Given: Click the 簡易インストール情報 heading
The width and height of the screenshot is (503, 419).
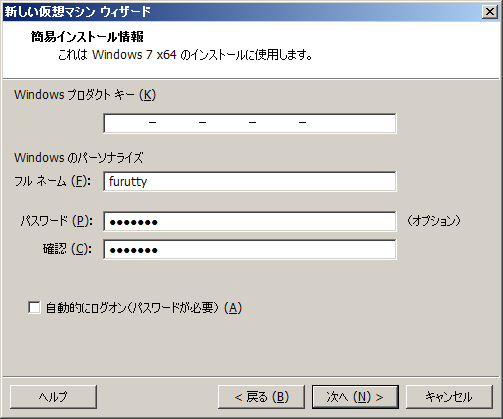Looking at the screenshot, I should pyautogui.click(x=87, y=36).
